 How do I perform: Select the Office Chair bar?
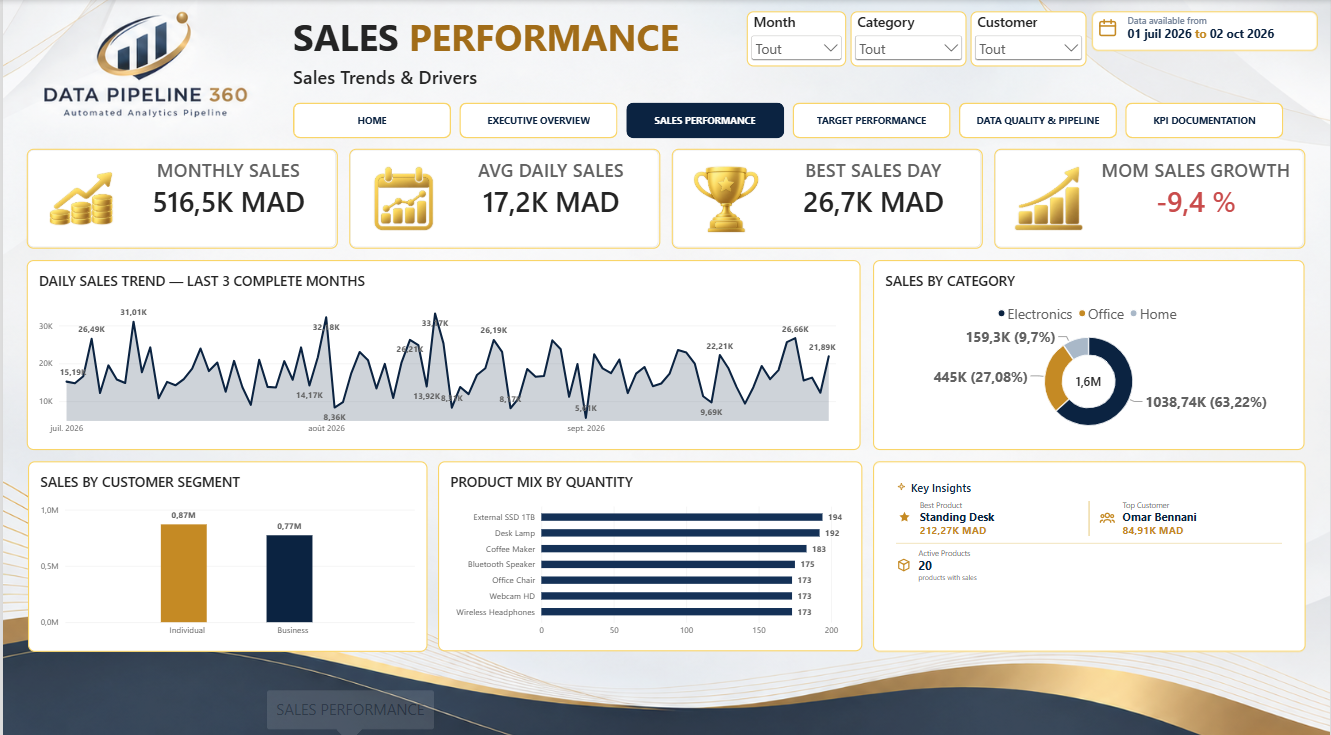(667, 580)
